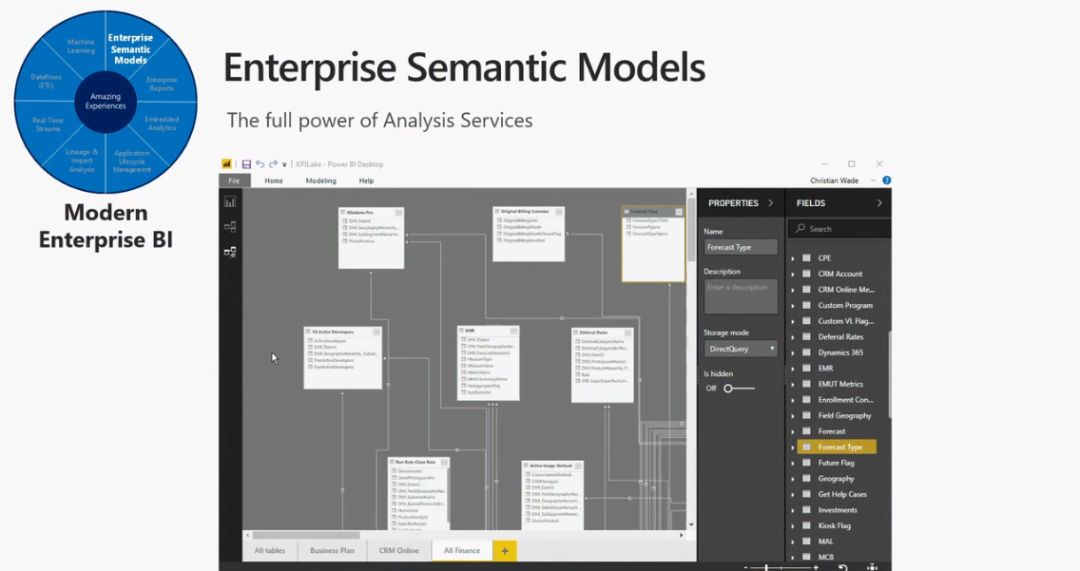Click the blue help question mark icon
The width and height of the screenshot is (1080, 571).
tap(886, 180)
